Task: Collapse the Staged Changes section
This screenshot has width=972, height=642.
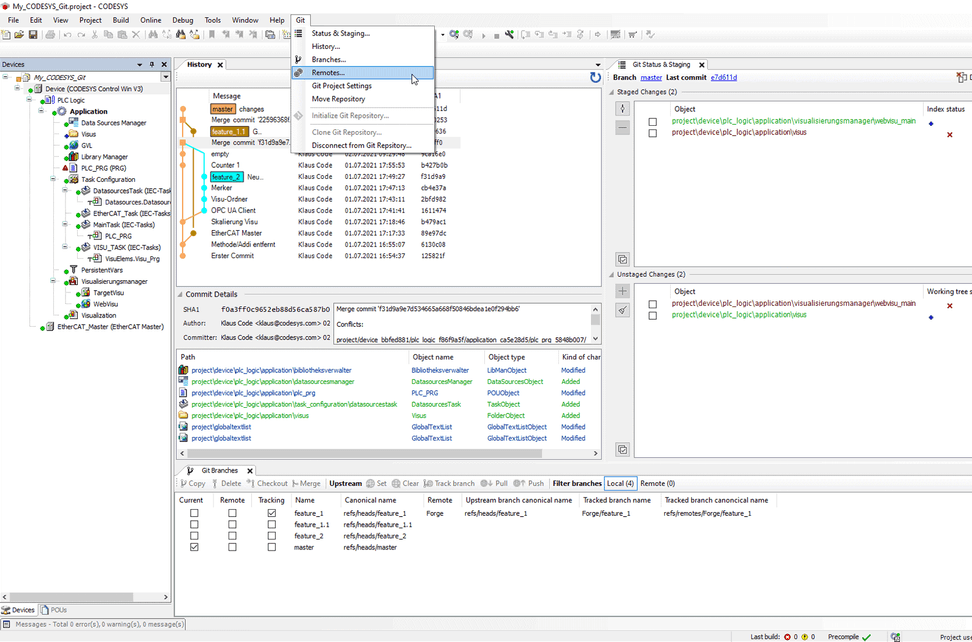Action: [x=612, y=92]
